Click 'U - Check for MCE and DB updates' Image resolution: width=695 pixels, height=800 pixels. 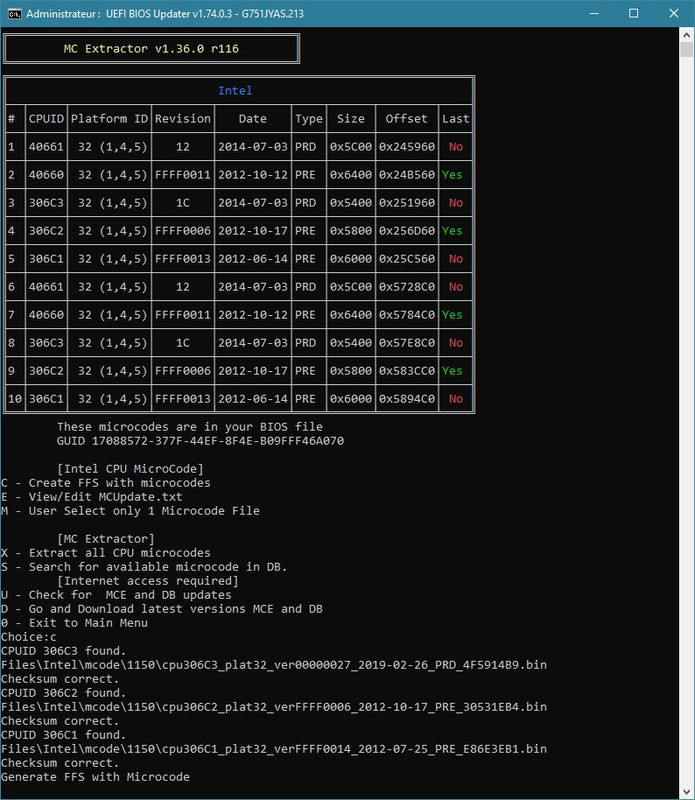click(116, 595)
